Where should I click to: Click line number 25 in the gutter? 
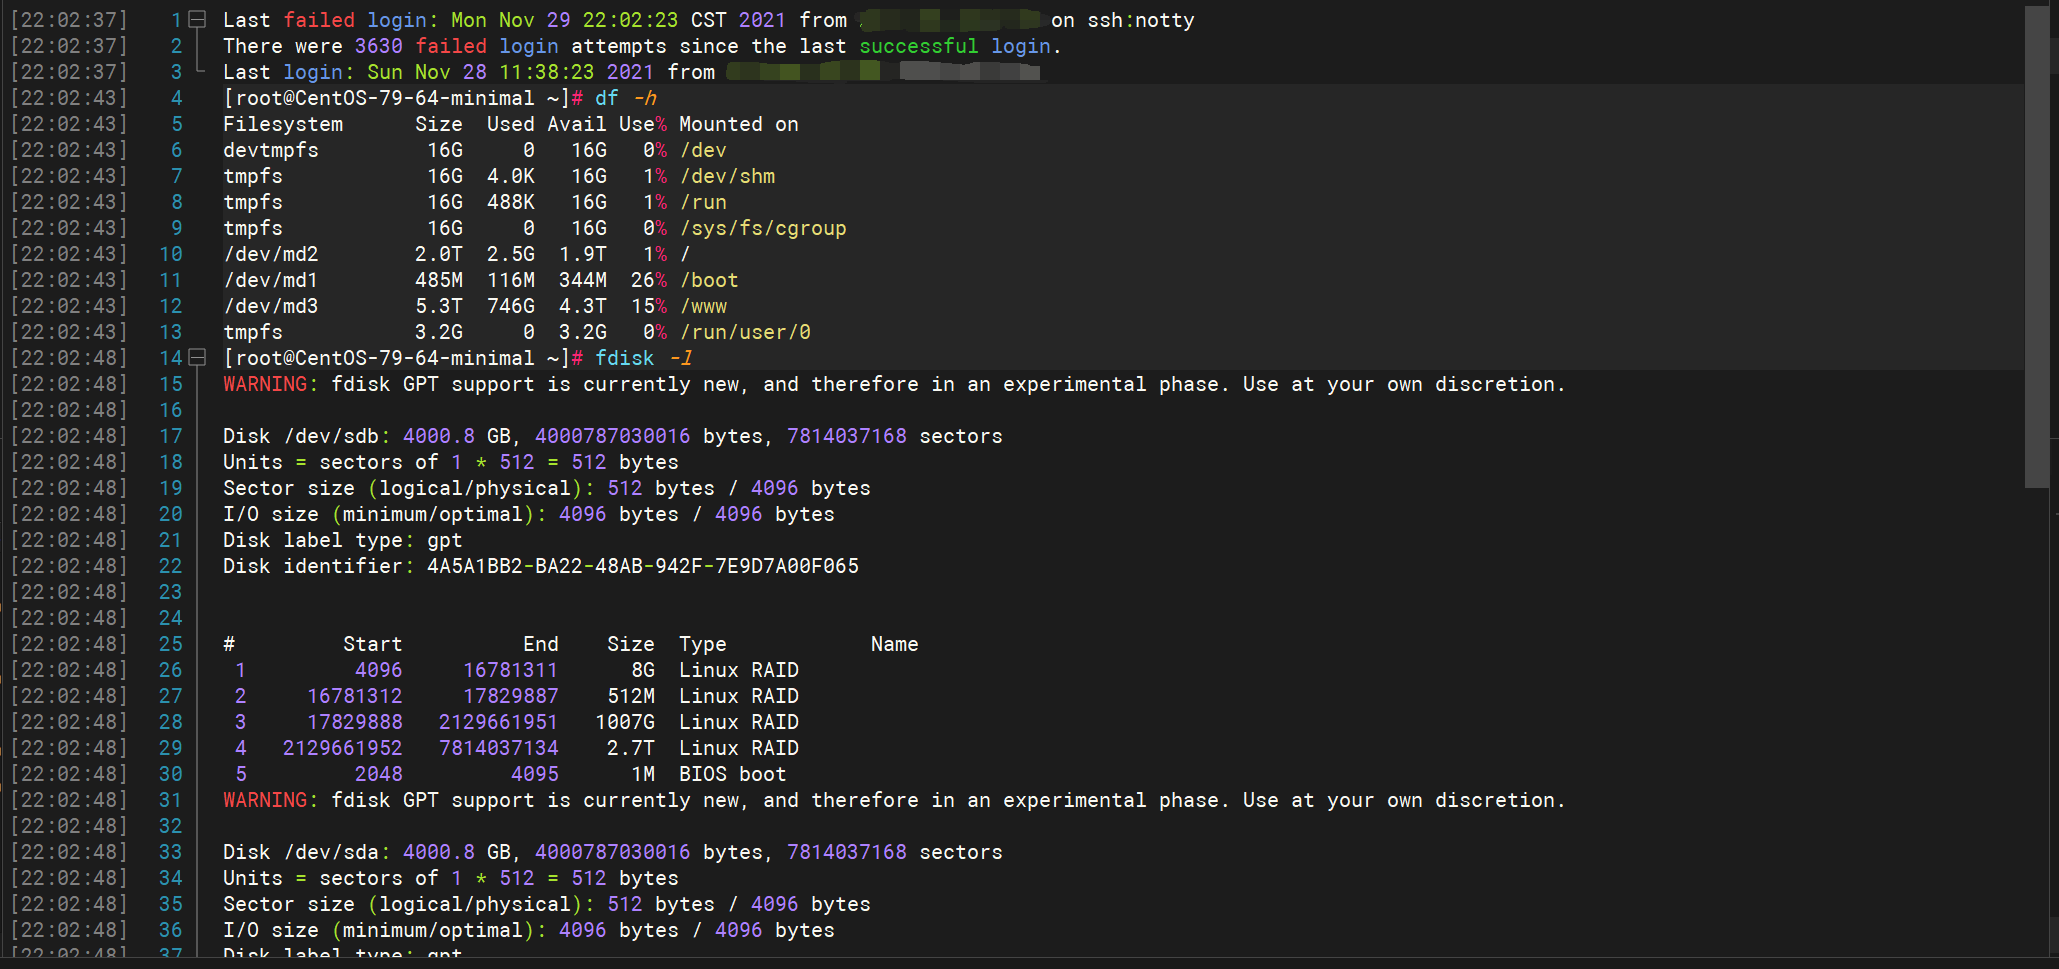(171, 644)
